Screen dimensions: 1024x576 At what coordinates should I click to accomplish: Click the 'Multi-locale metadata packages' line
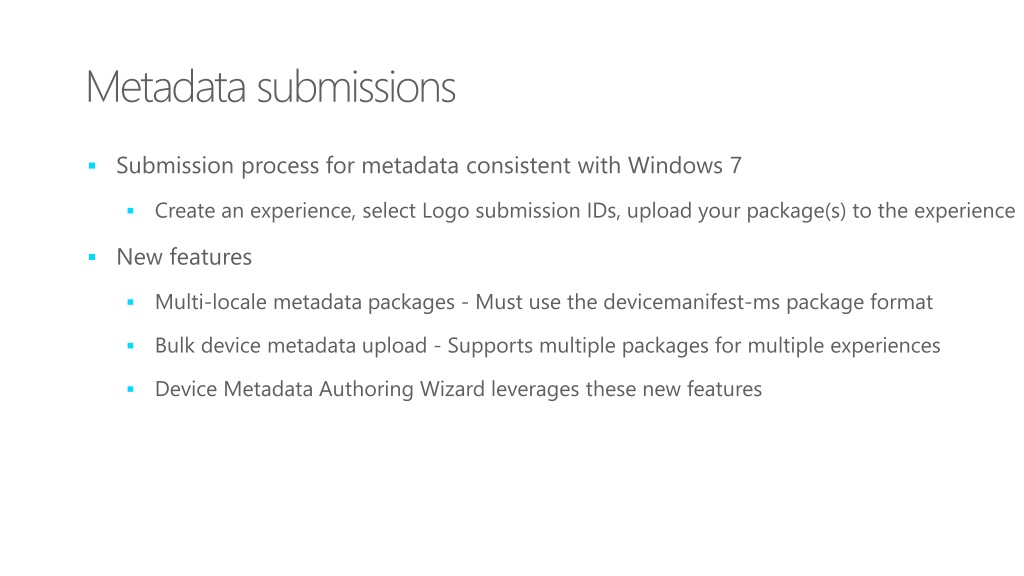(x=543, y=302)
